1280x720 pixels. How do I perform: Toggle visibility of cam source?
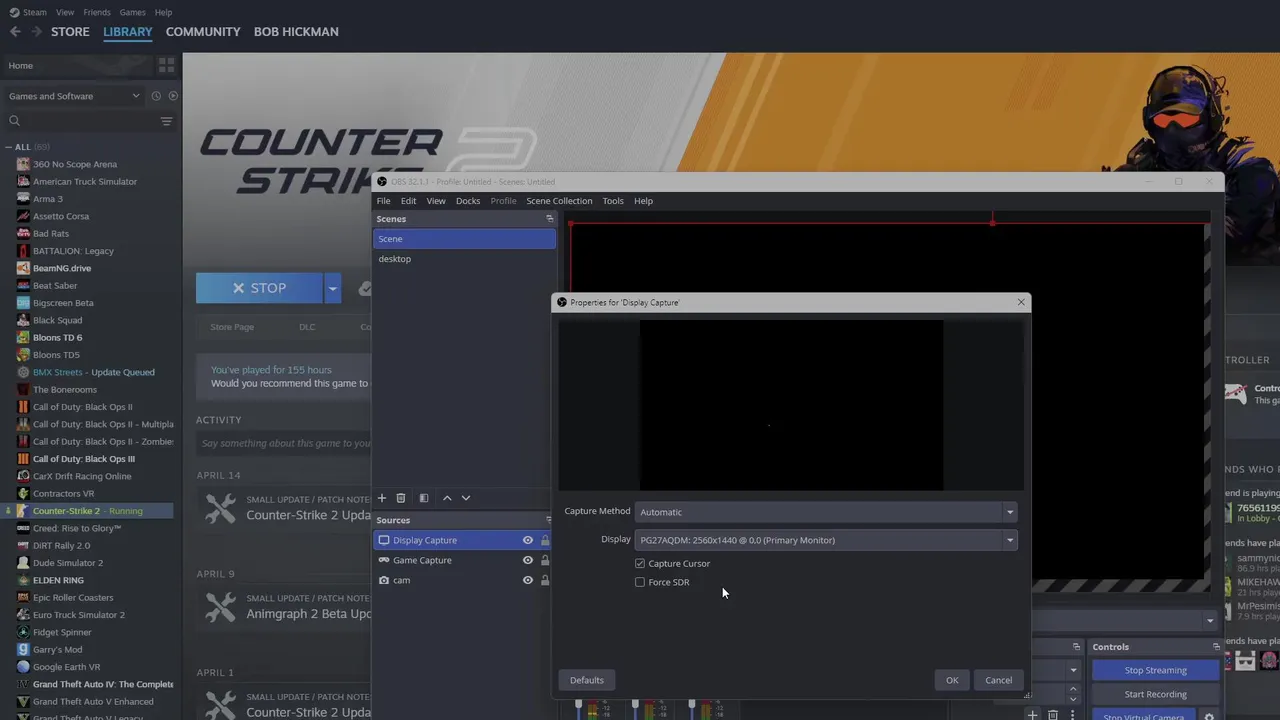(x=528, y=580)
